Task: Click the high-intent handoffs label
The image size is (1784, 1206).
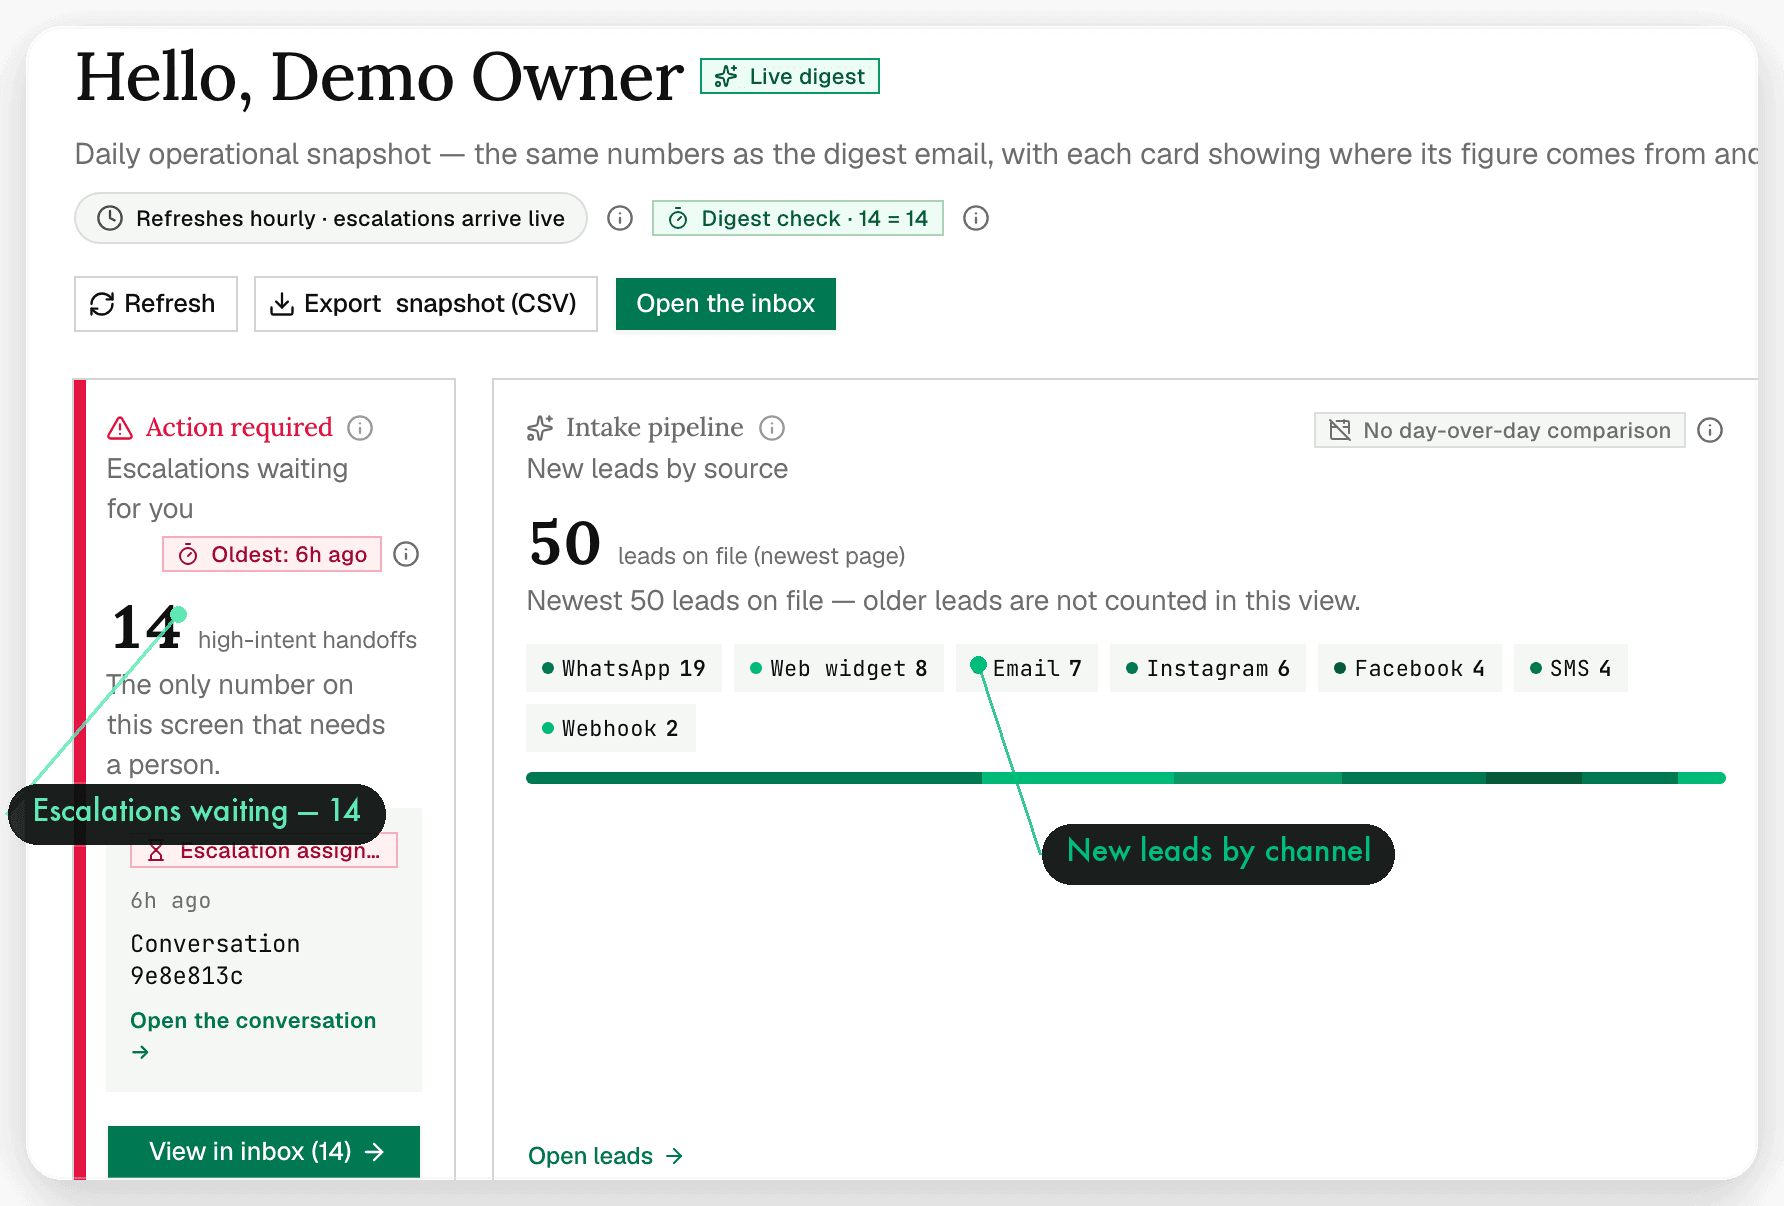Action: click(x=307, y=640)
